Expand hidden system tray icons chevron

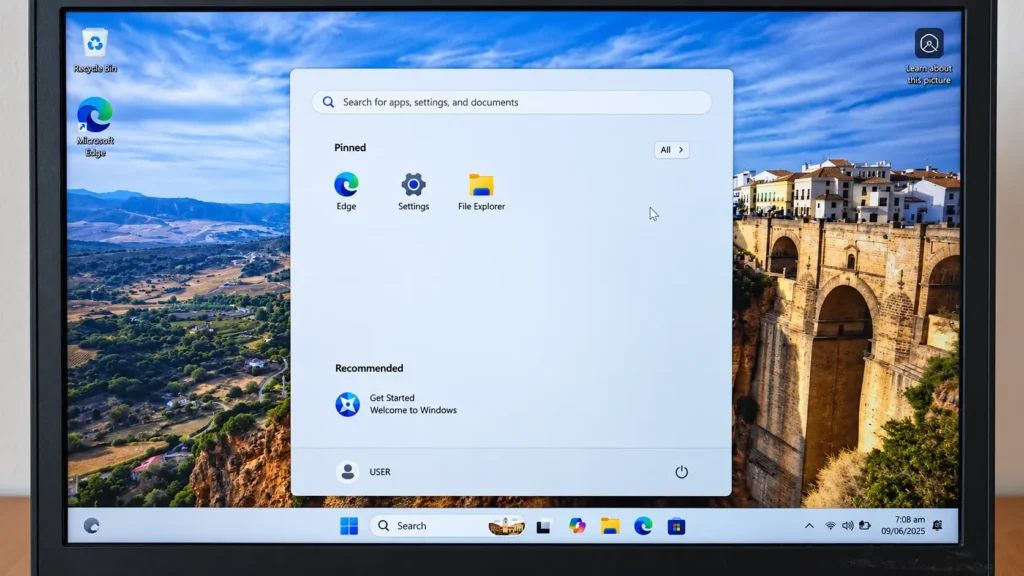[809, 526]
